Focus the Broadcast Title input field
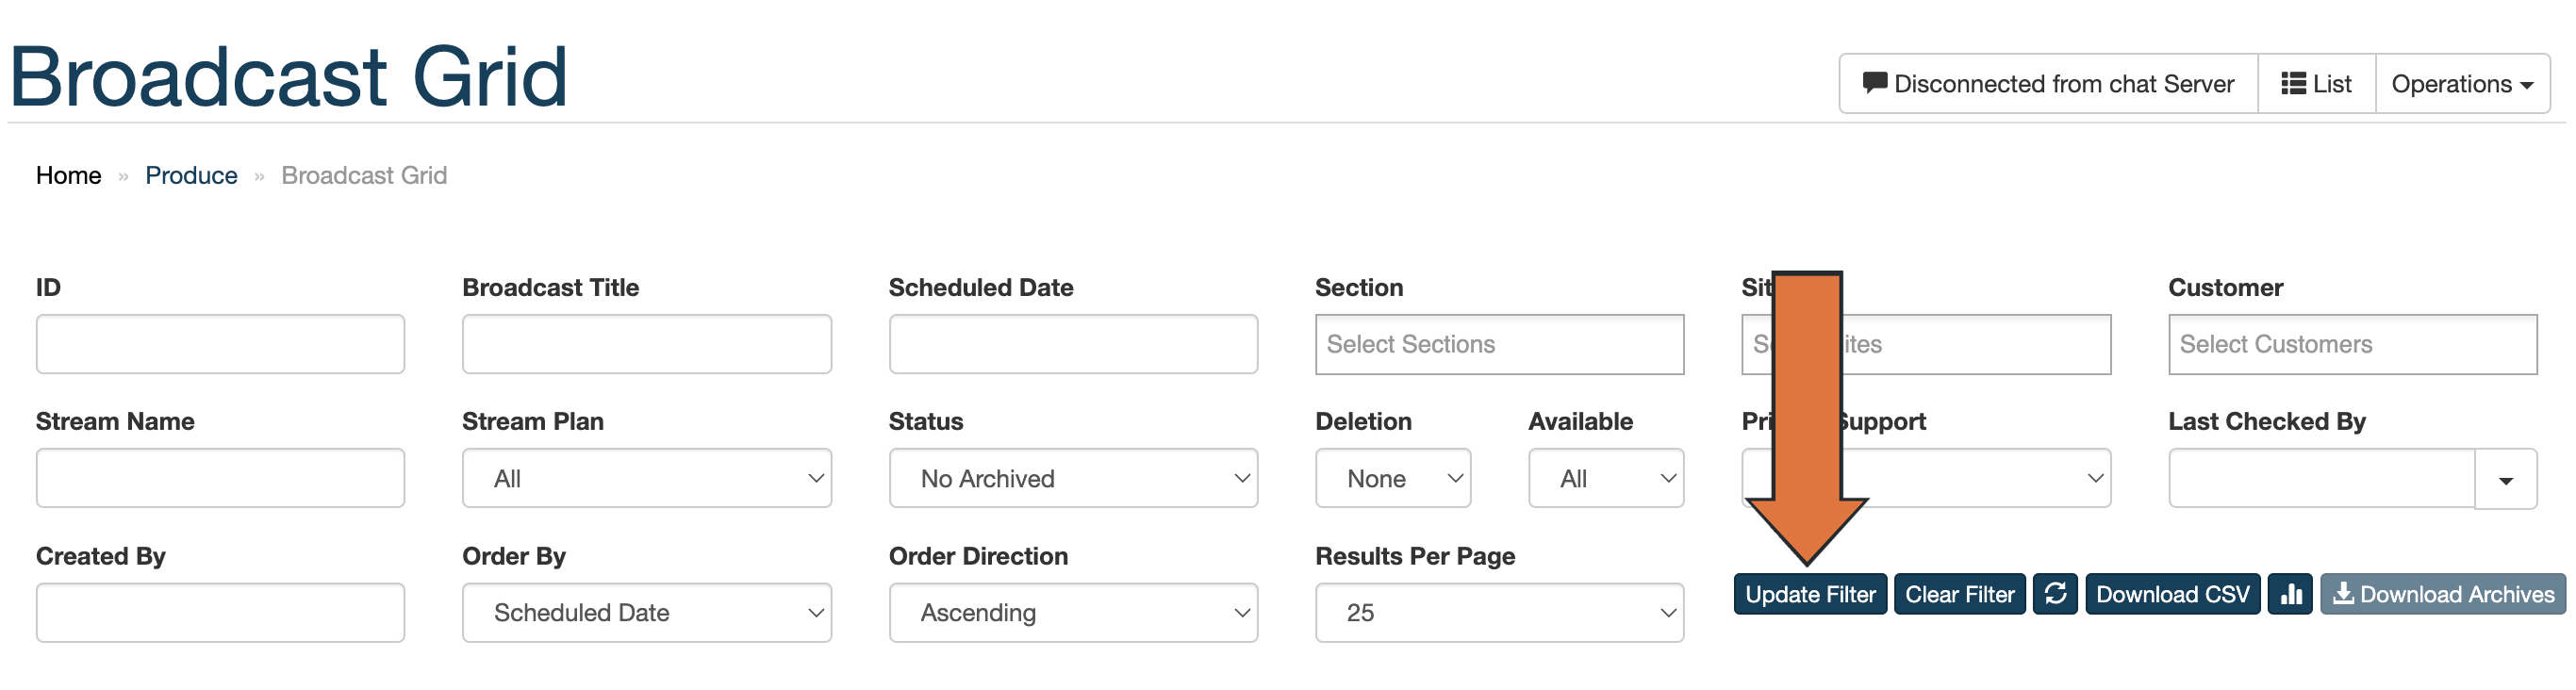The image size is (2576, 690). (646, 345)
